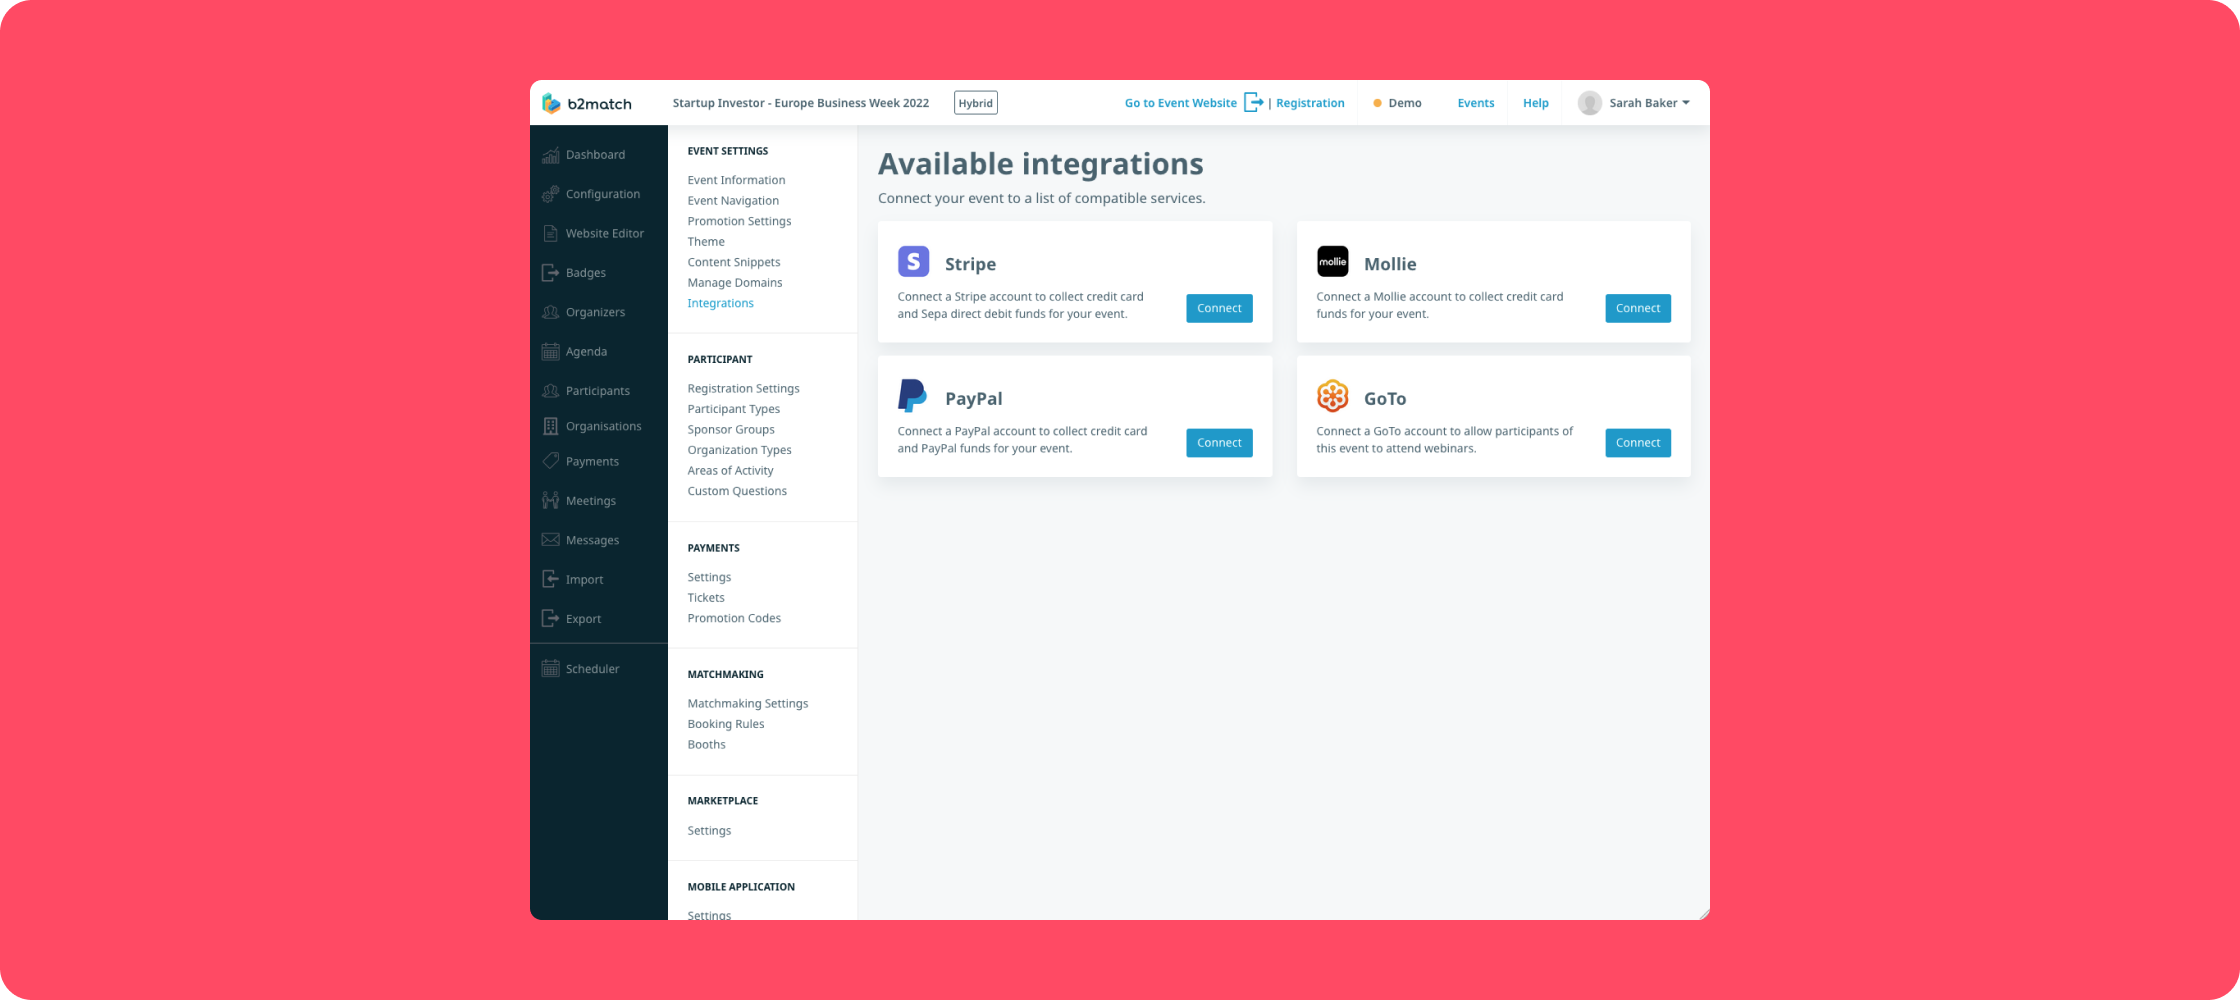Screen dimensions: 2240x1000
Task: Click the Import arrow icon
Action: pos(550,579)
